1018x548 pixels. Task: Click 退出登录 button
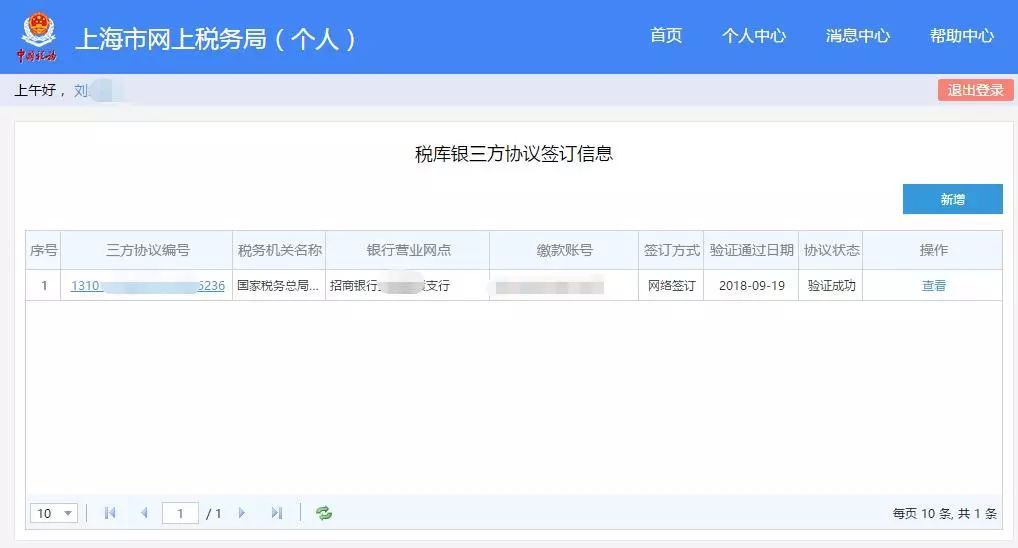975,90
